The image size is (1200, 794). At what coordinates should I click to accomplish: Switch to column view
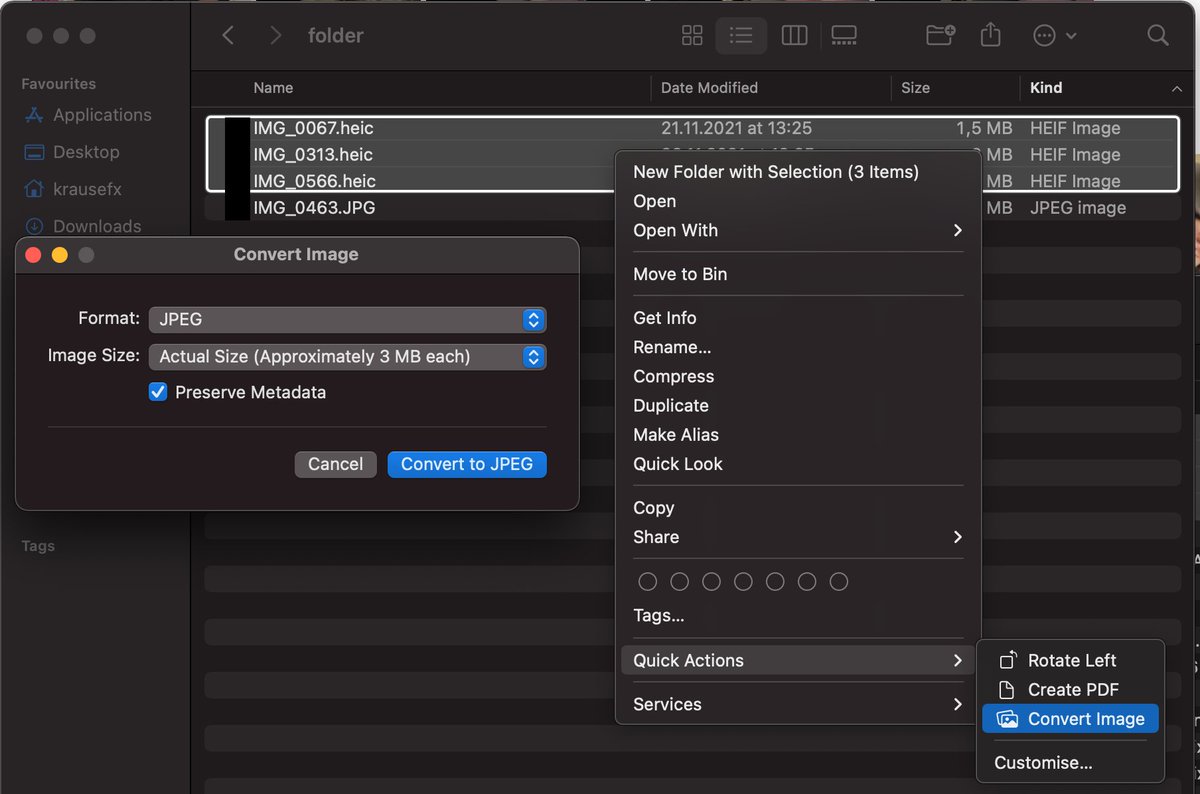point(793,35)
